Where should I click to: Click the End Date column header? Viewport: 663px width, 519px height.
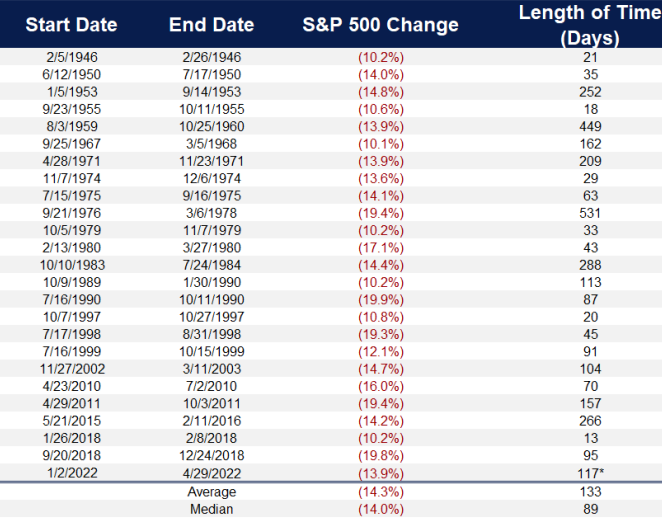[211, 24]
